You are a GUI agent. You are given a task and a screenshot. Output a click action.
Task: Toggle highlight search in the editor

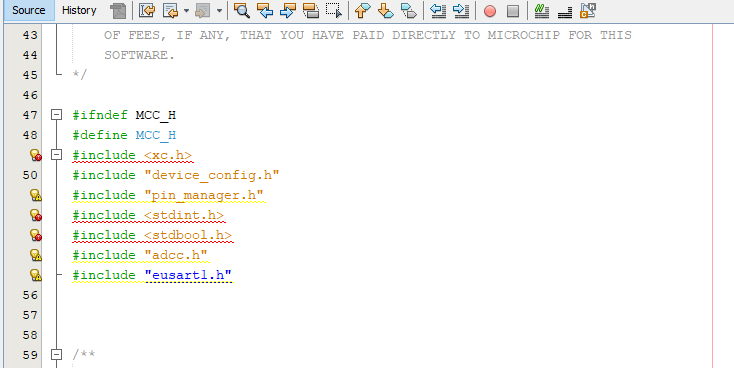(x=310, y=10)
